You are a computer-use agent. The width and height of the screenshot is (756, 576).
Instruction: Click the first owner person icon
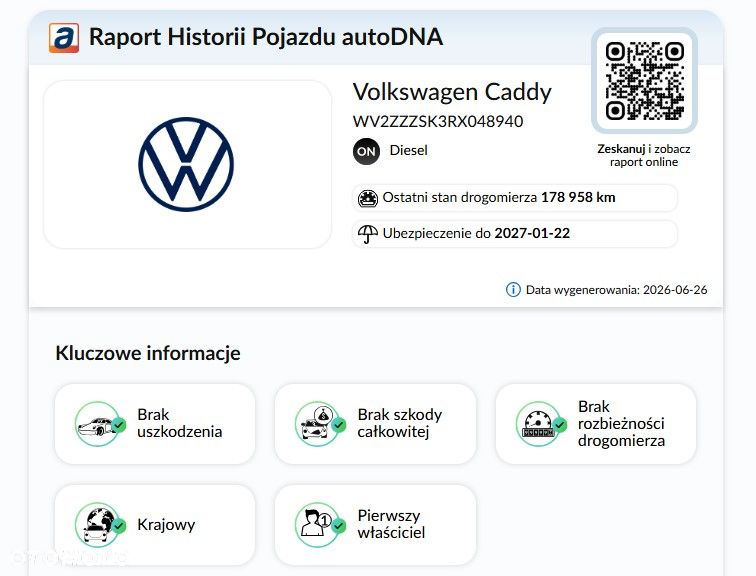tap(320, 525)
